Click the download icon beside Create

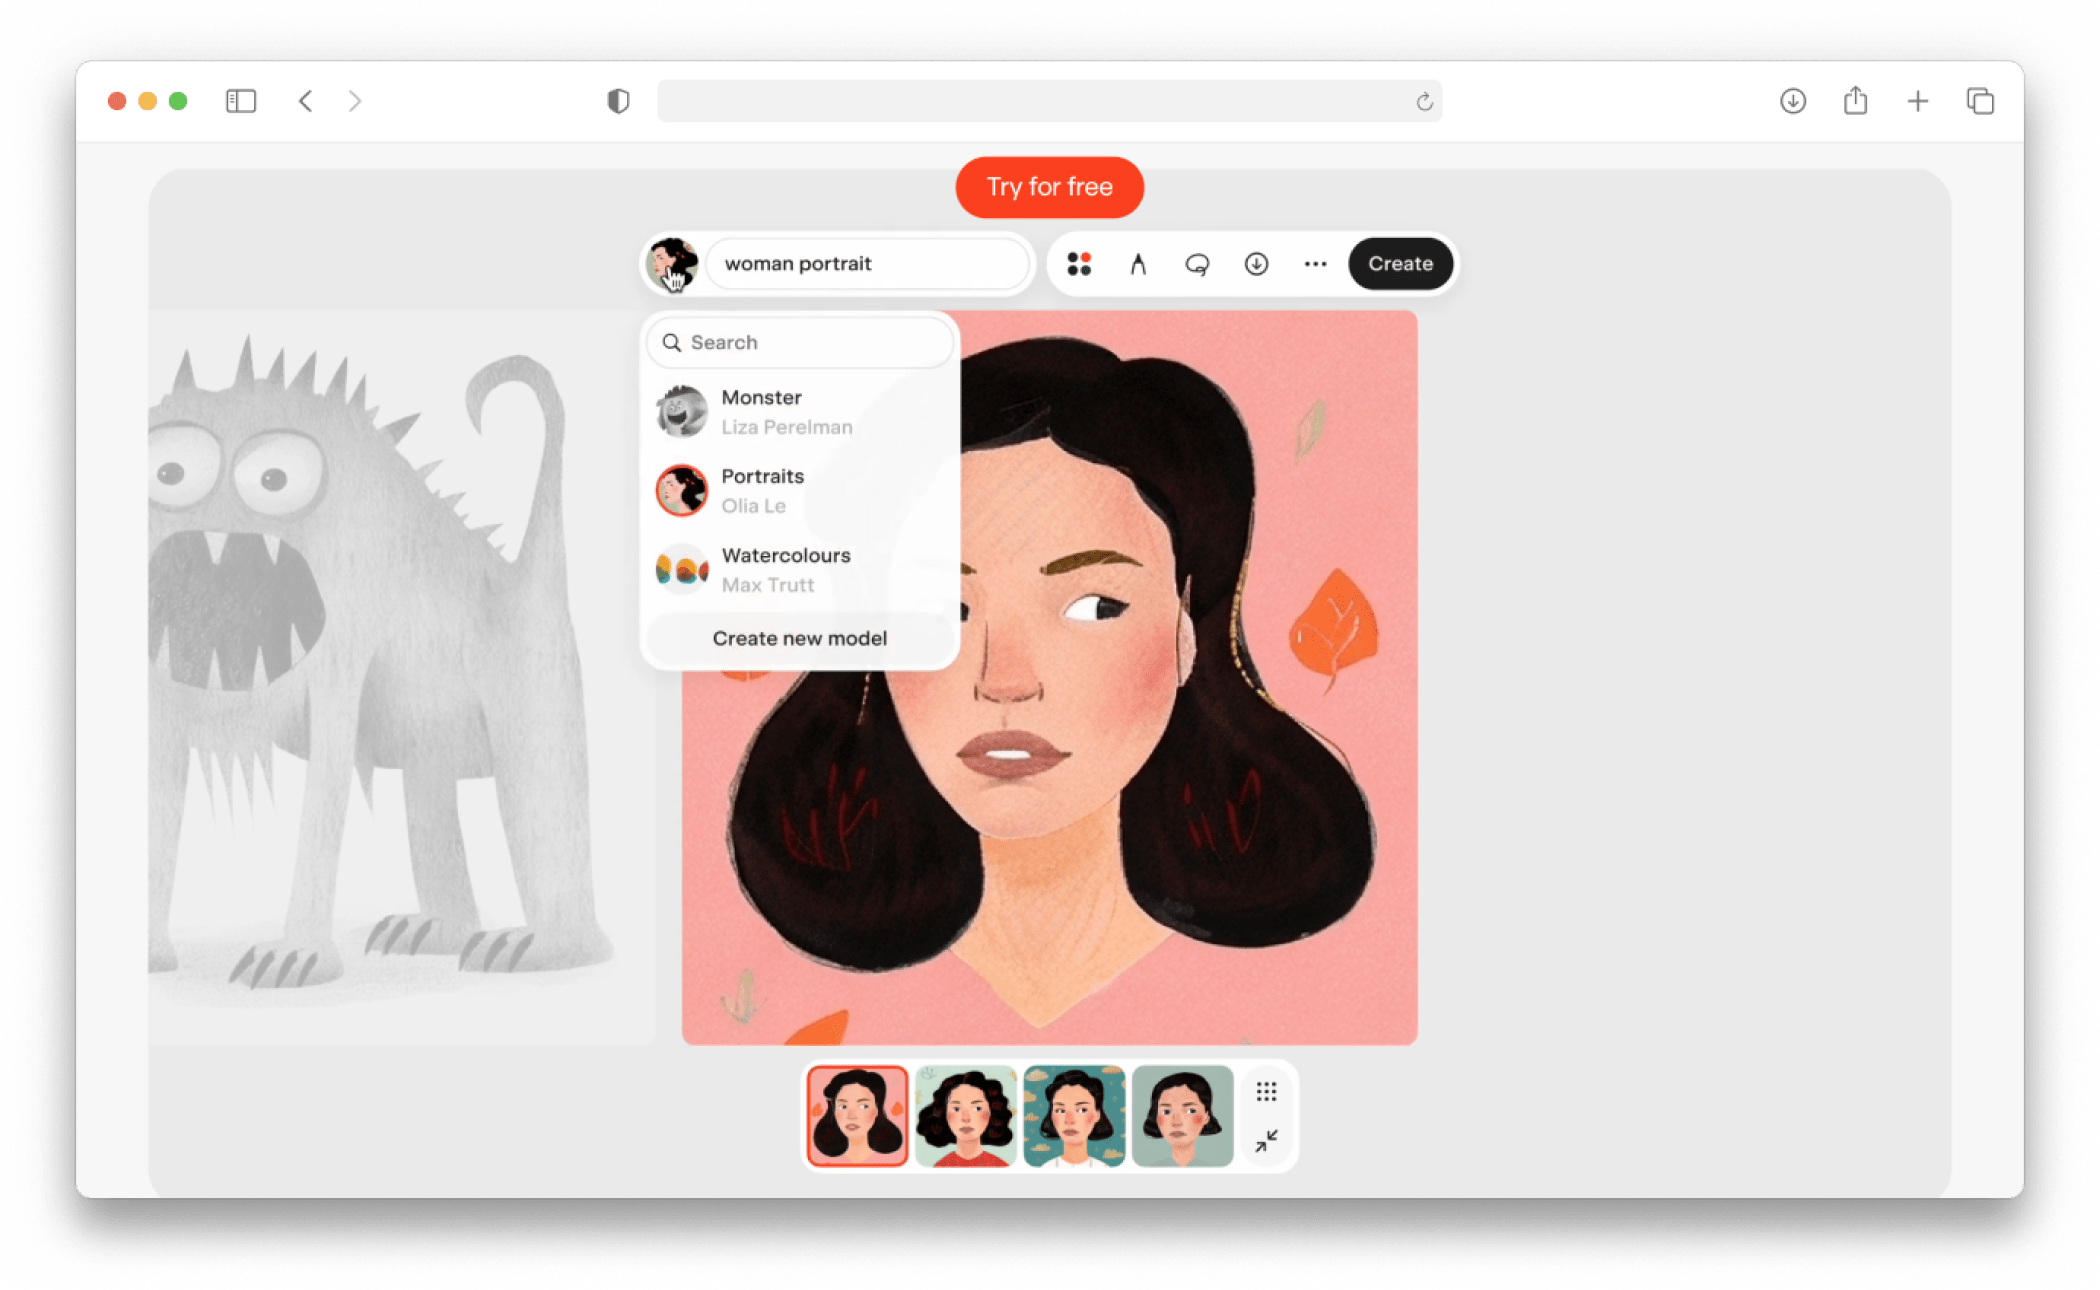1256,264
